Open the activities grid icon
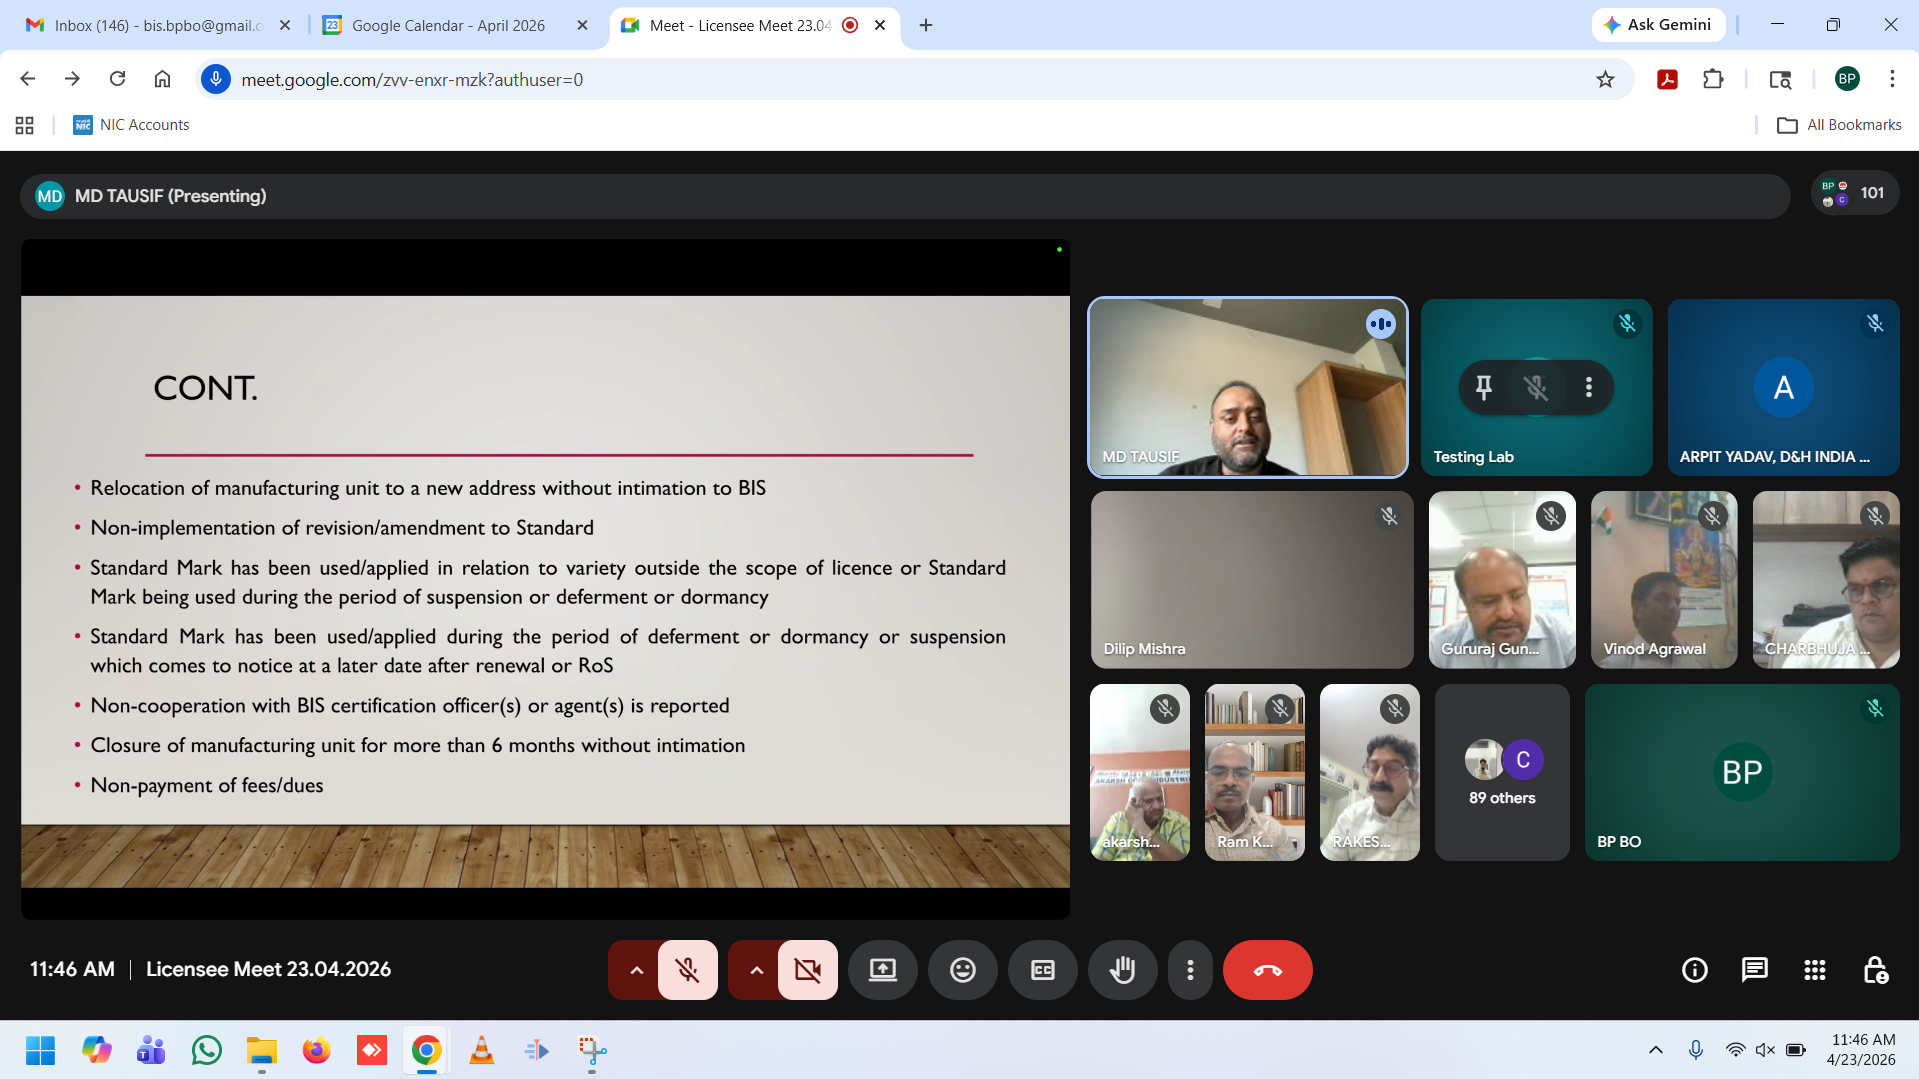This screenshot has height=1079, width=1919. coord(1814,970)
